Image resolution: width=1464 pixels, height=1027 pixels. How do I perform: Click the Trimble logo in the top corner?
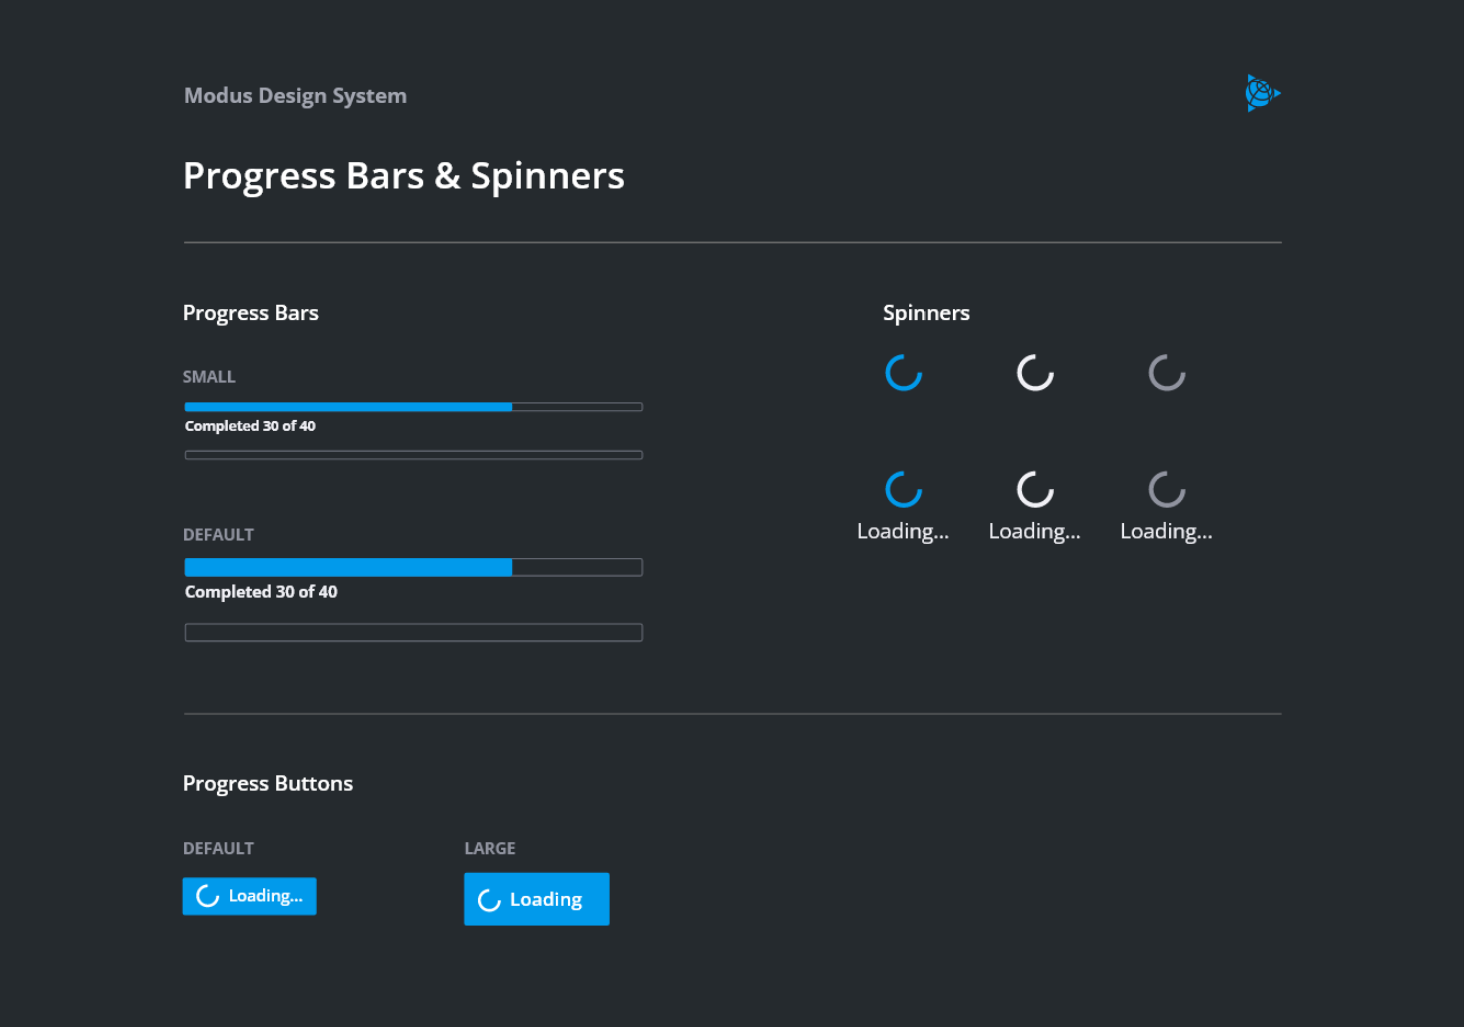coord(1261,93)
